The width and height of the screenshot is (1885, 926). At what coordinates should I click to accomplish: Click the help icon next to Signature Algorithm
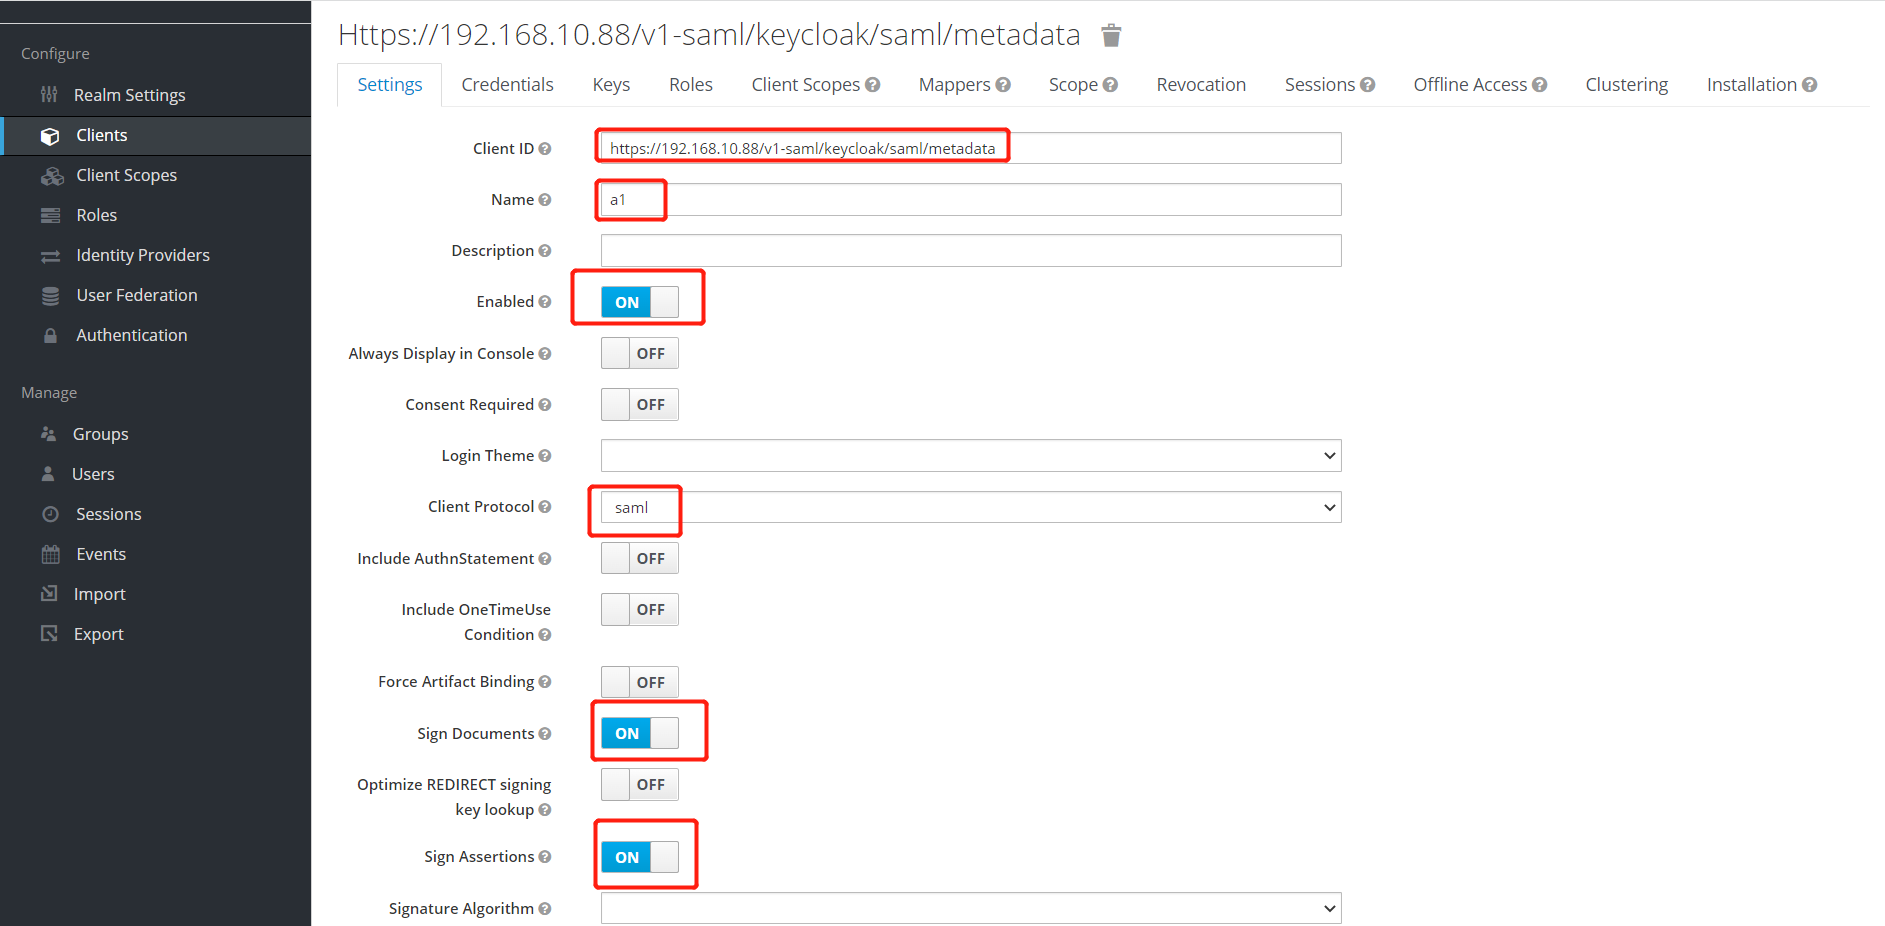(x=545, y=909)
